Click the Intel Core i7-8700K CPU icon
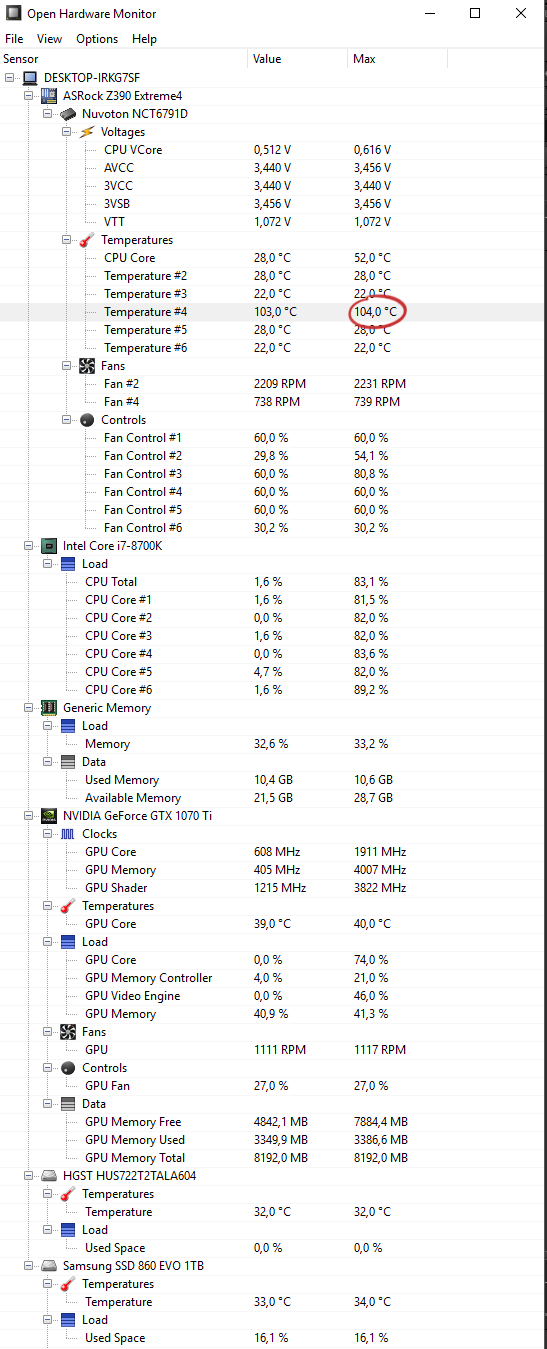This screenshot has height=1349, width=547. 49,546
